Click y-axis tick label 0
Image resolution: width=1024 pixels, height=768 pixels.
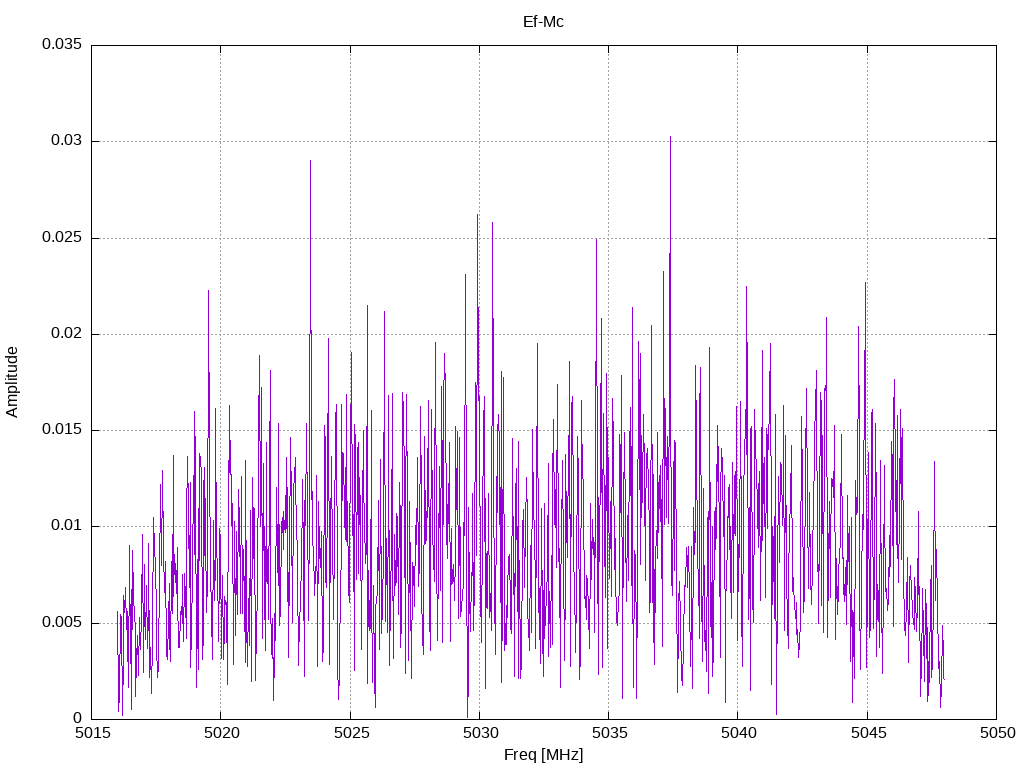(78, 718)
